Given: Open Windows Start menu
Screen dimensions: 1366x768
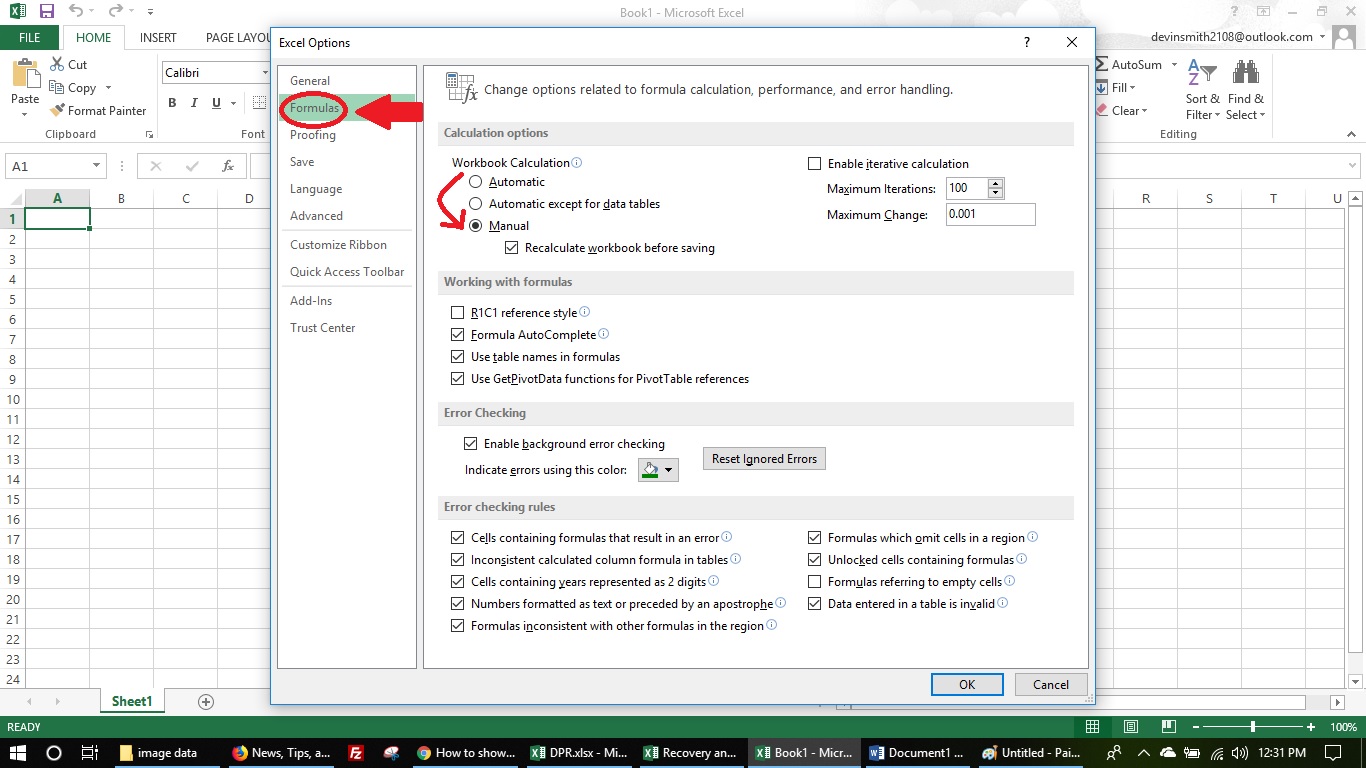Looking at the screenshot, I should pyautogui.click(x=18, y=753).
